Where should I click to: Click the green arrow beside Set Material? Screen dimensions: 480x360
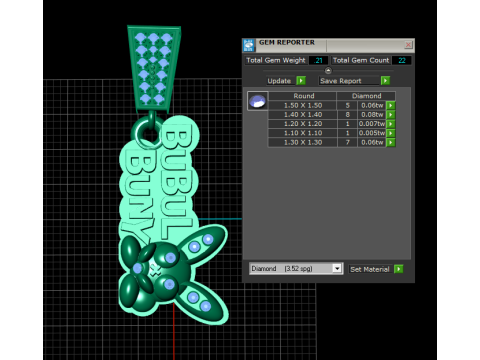click(399, 269)
